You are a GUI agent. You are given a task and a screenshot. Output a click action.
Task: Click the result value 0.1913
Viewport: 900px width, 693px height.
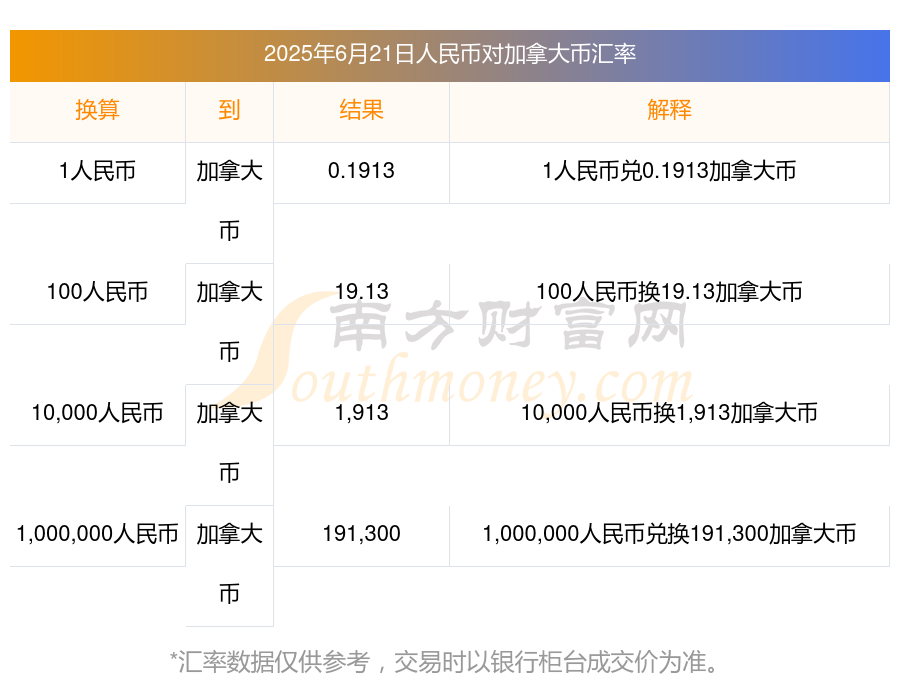coord(361,171)
